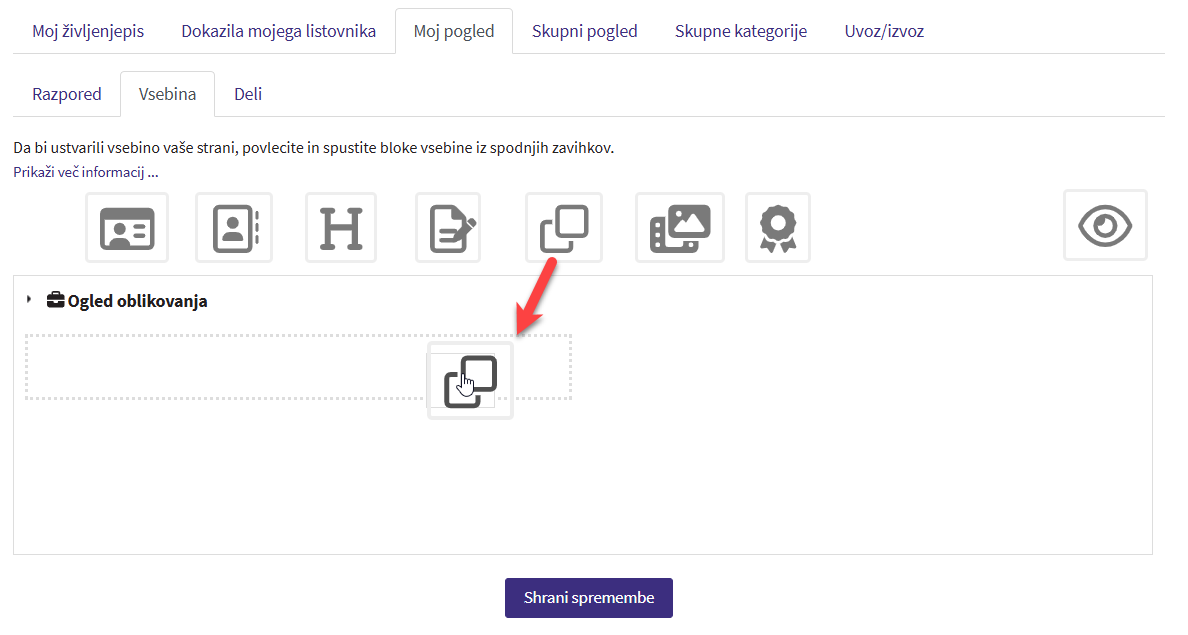Select the personal information card block icon
This screenshot has width=1188, height=635.
coord(127,228)
